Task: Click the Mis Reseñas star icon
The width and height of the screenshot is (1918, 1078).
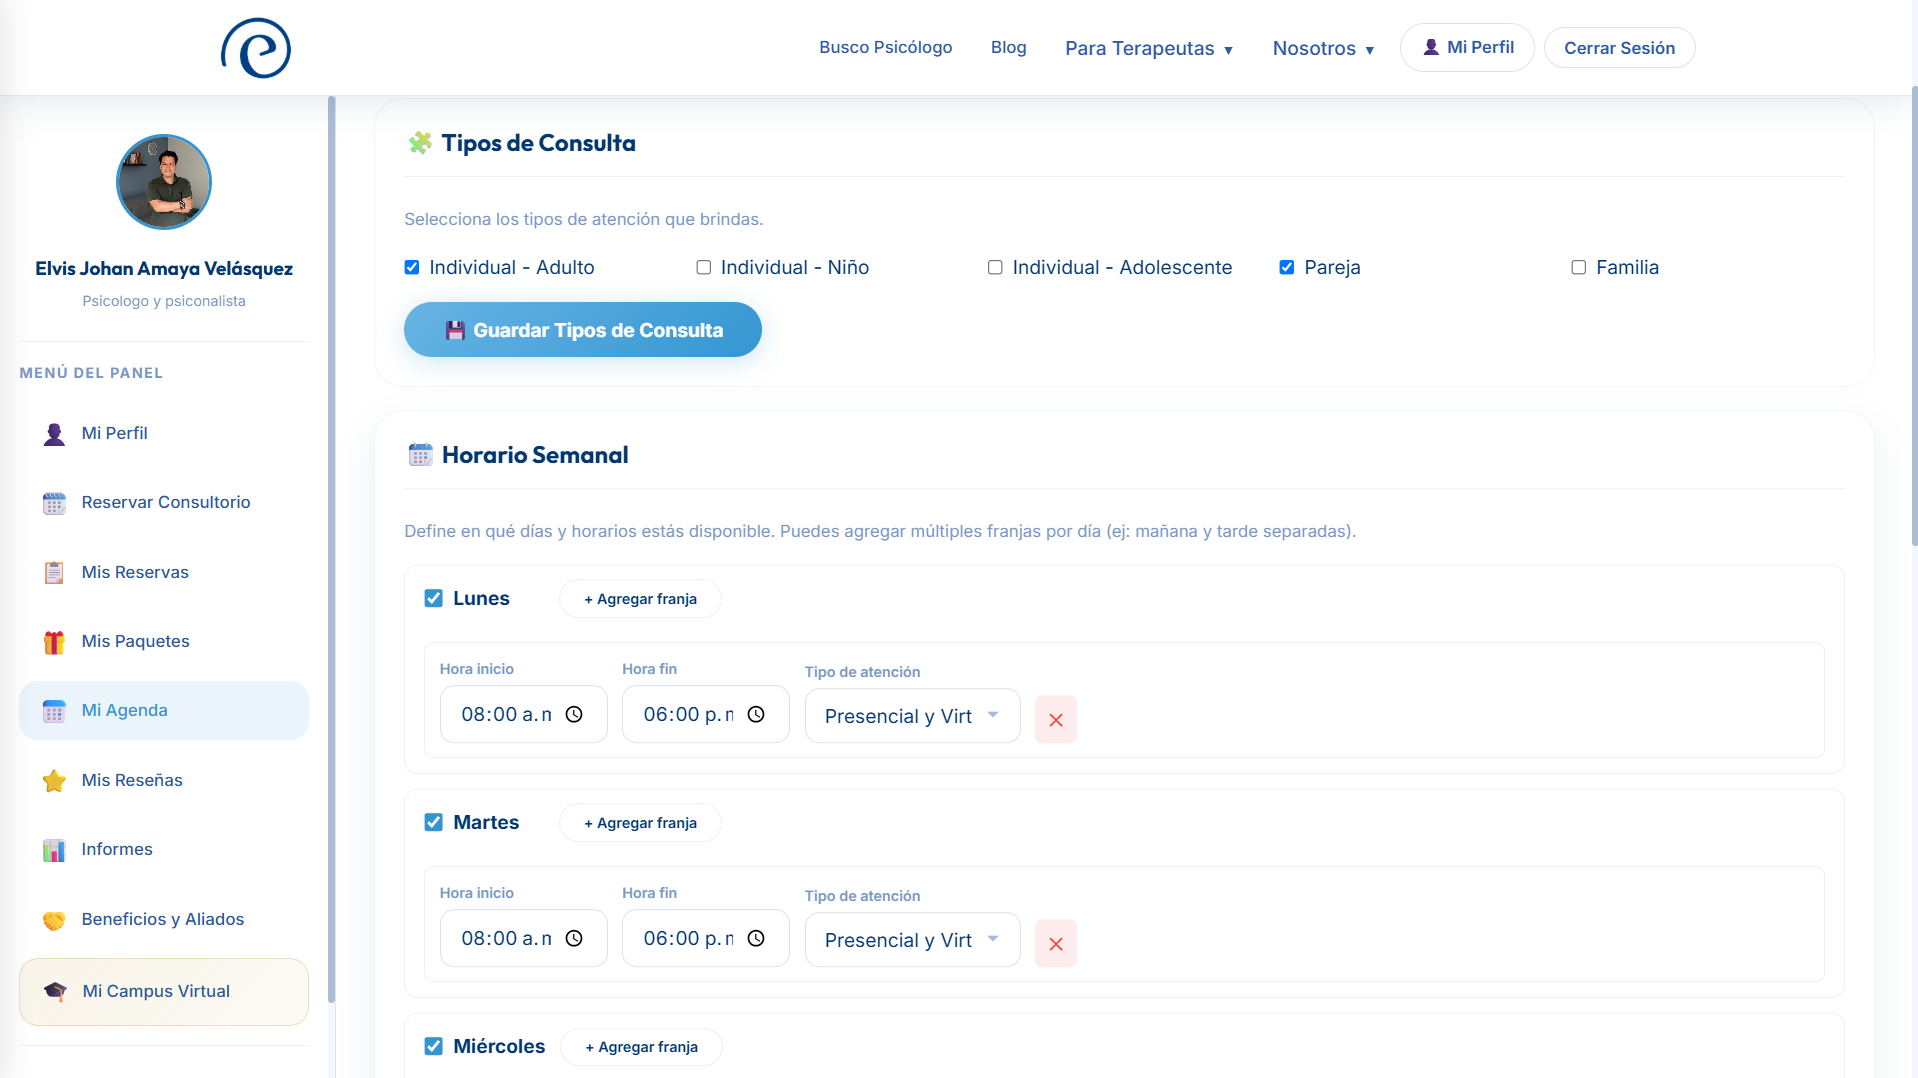Action: 54,781
